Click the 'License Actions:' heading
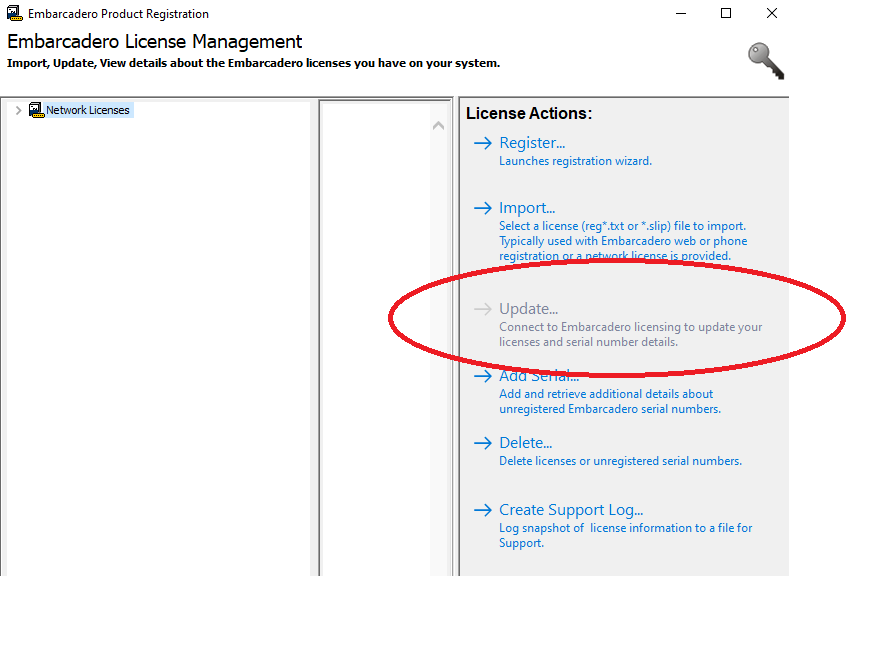The image size is (870, 669). click(529, 113)
